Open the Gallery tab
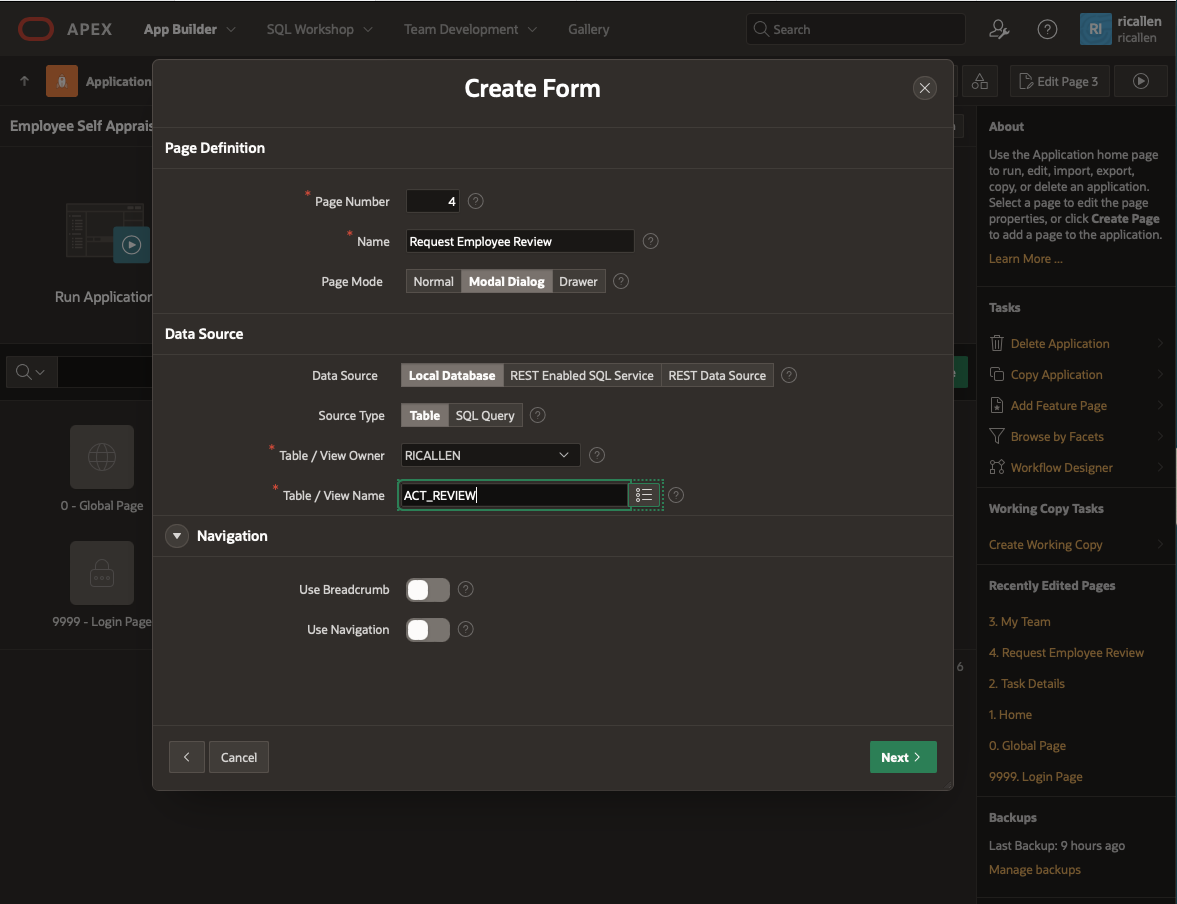 pyautogui.click(x=588, y=29)
